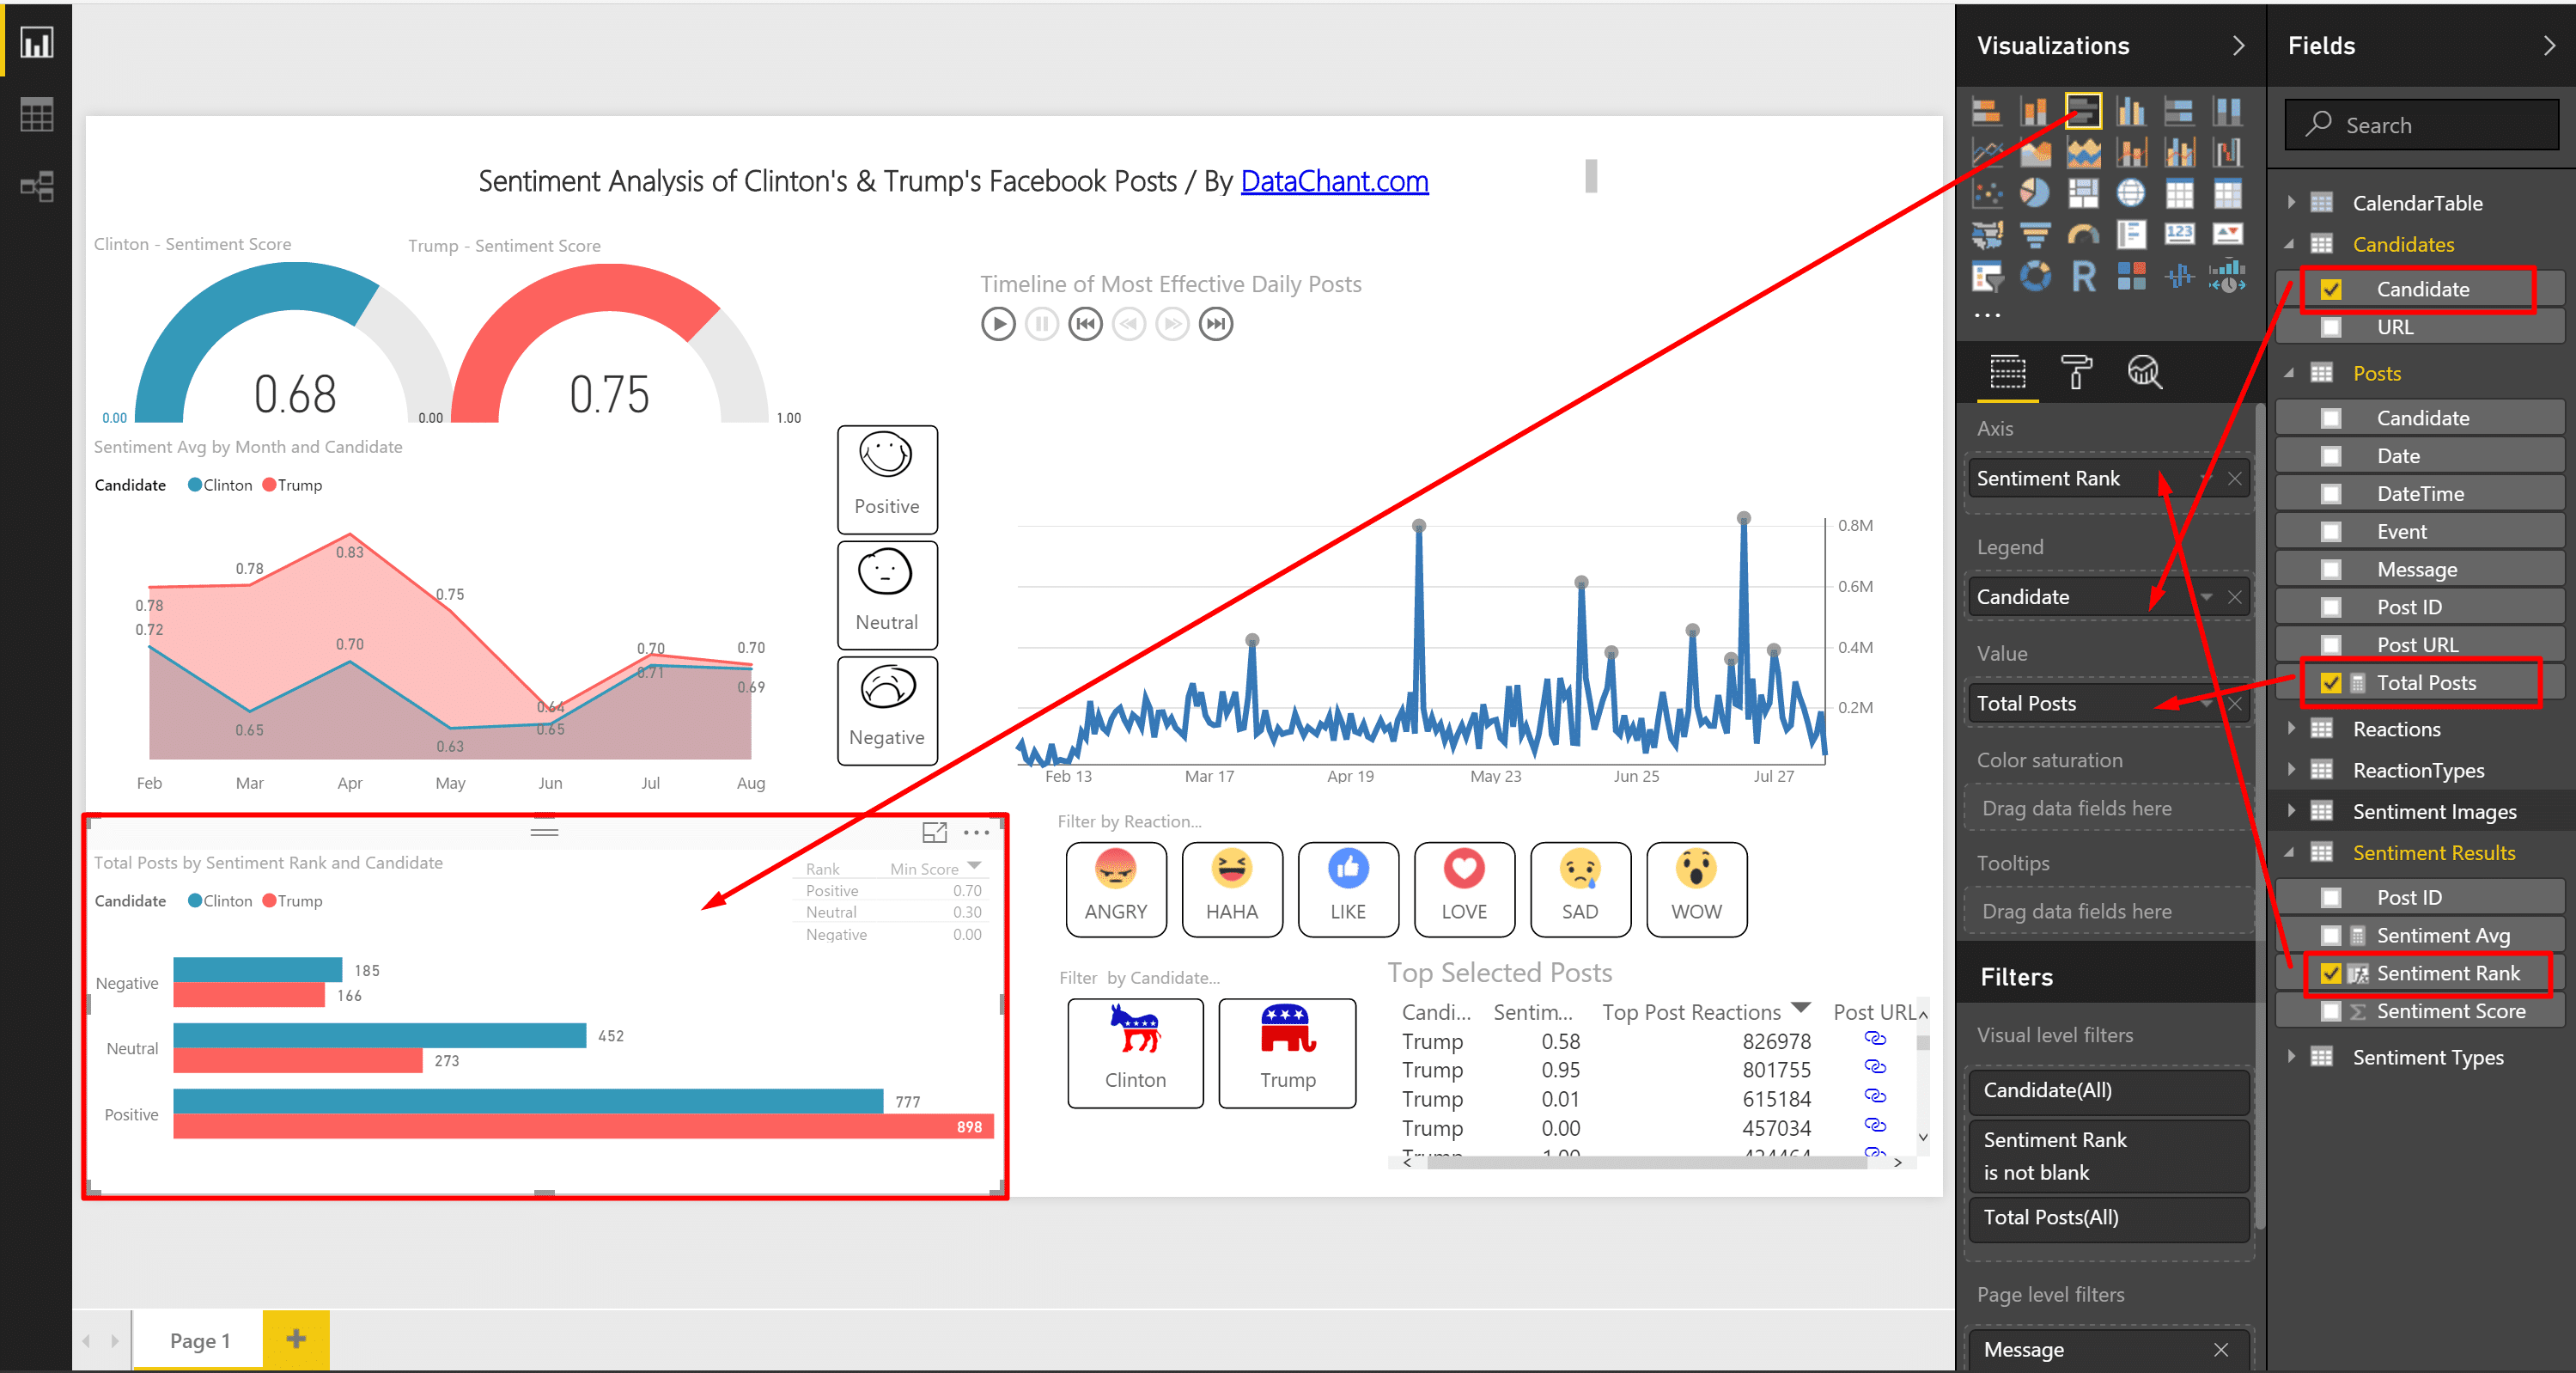Tick the URL field under Candidates

[2331, 327]
